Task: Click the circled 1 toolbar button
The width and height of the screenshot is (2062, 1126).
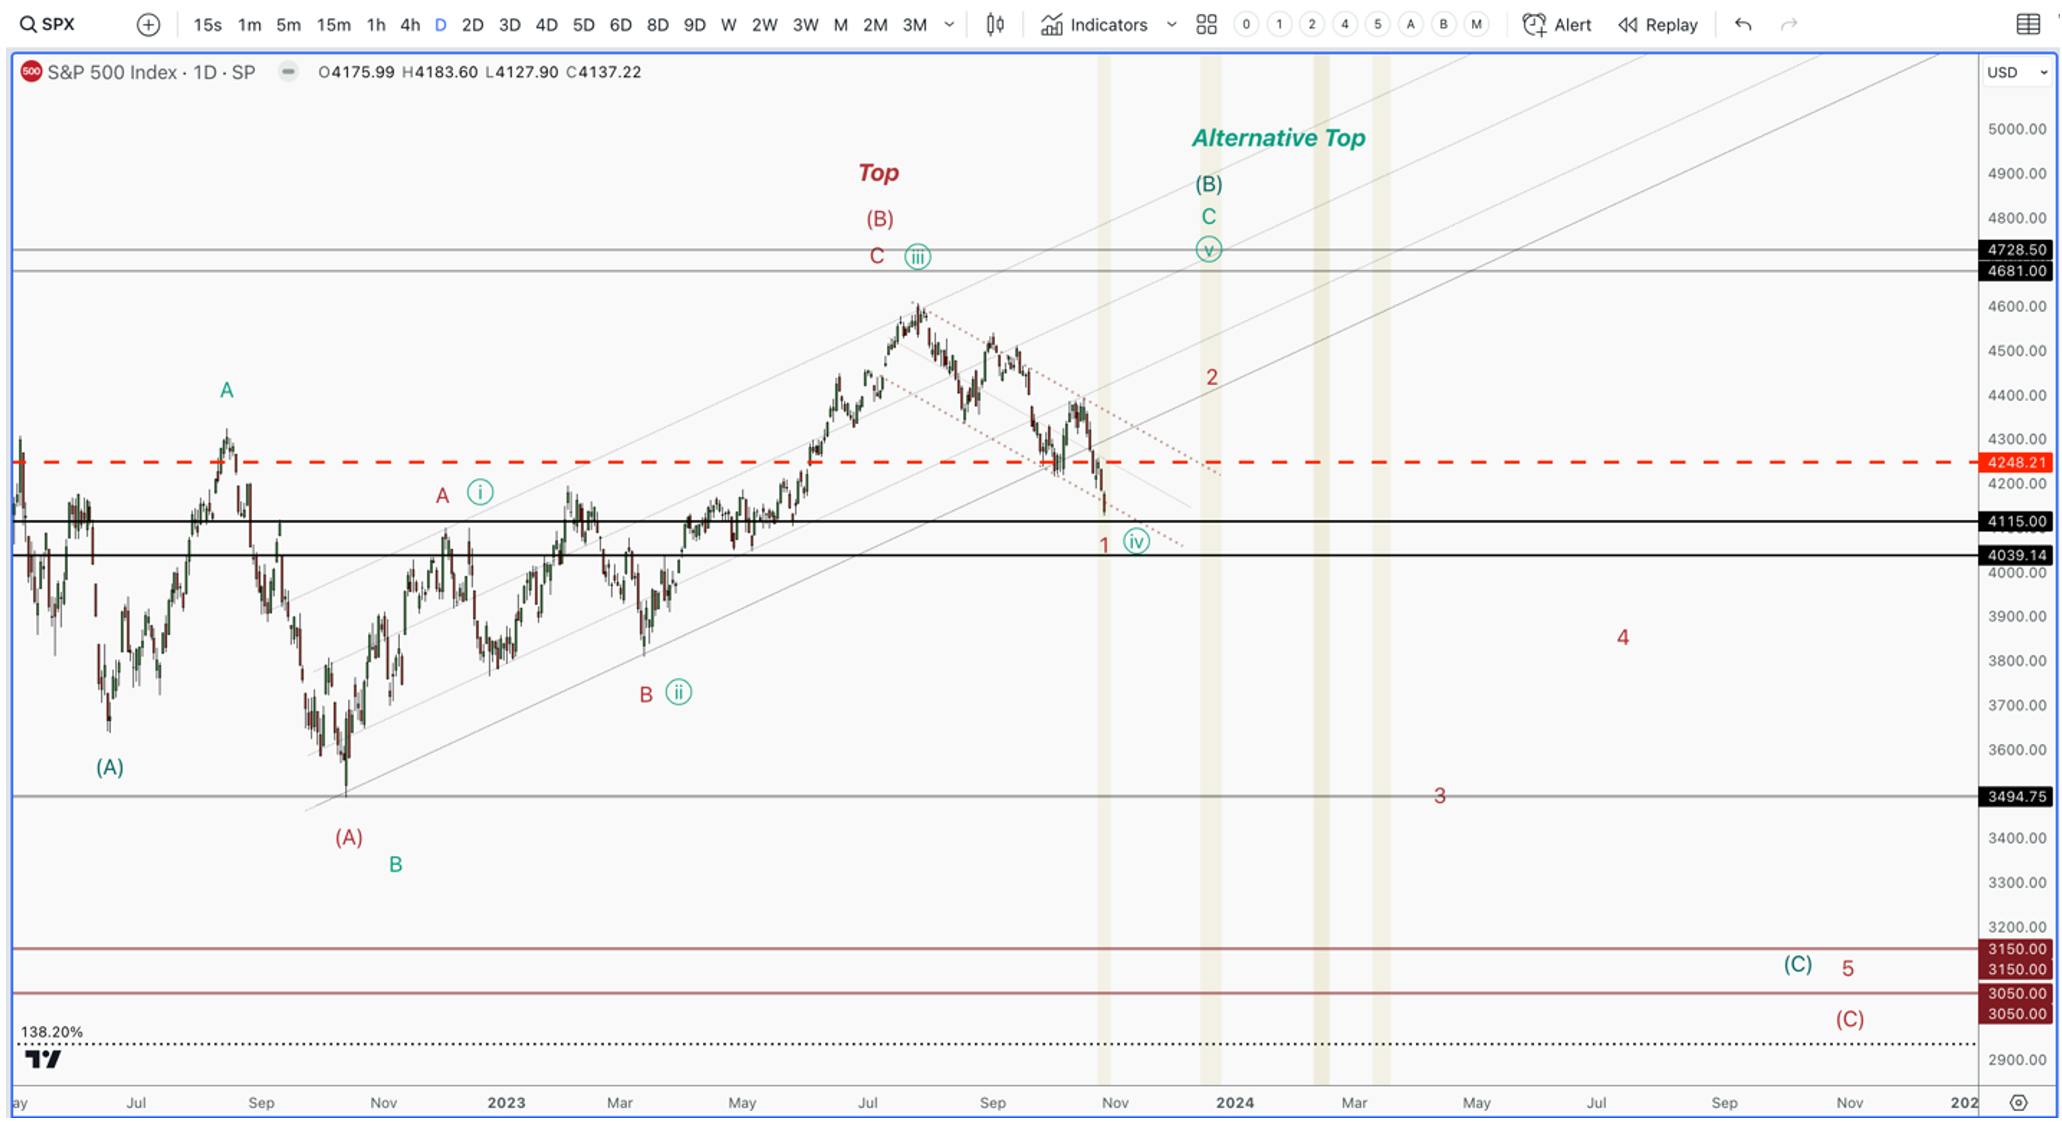Action: (1279, 24)
